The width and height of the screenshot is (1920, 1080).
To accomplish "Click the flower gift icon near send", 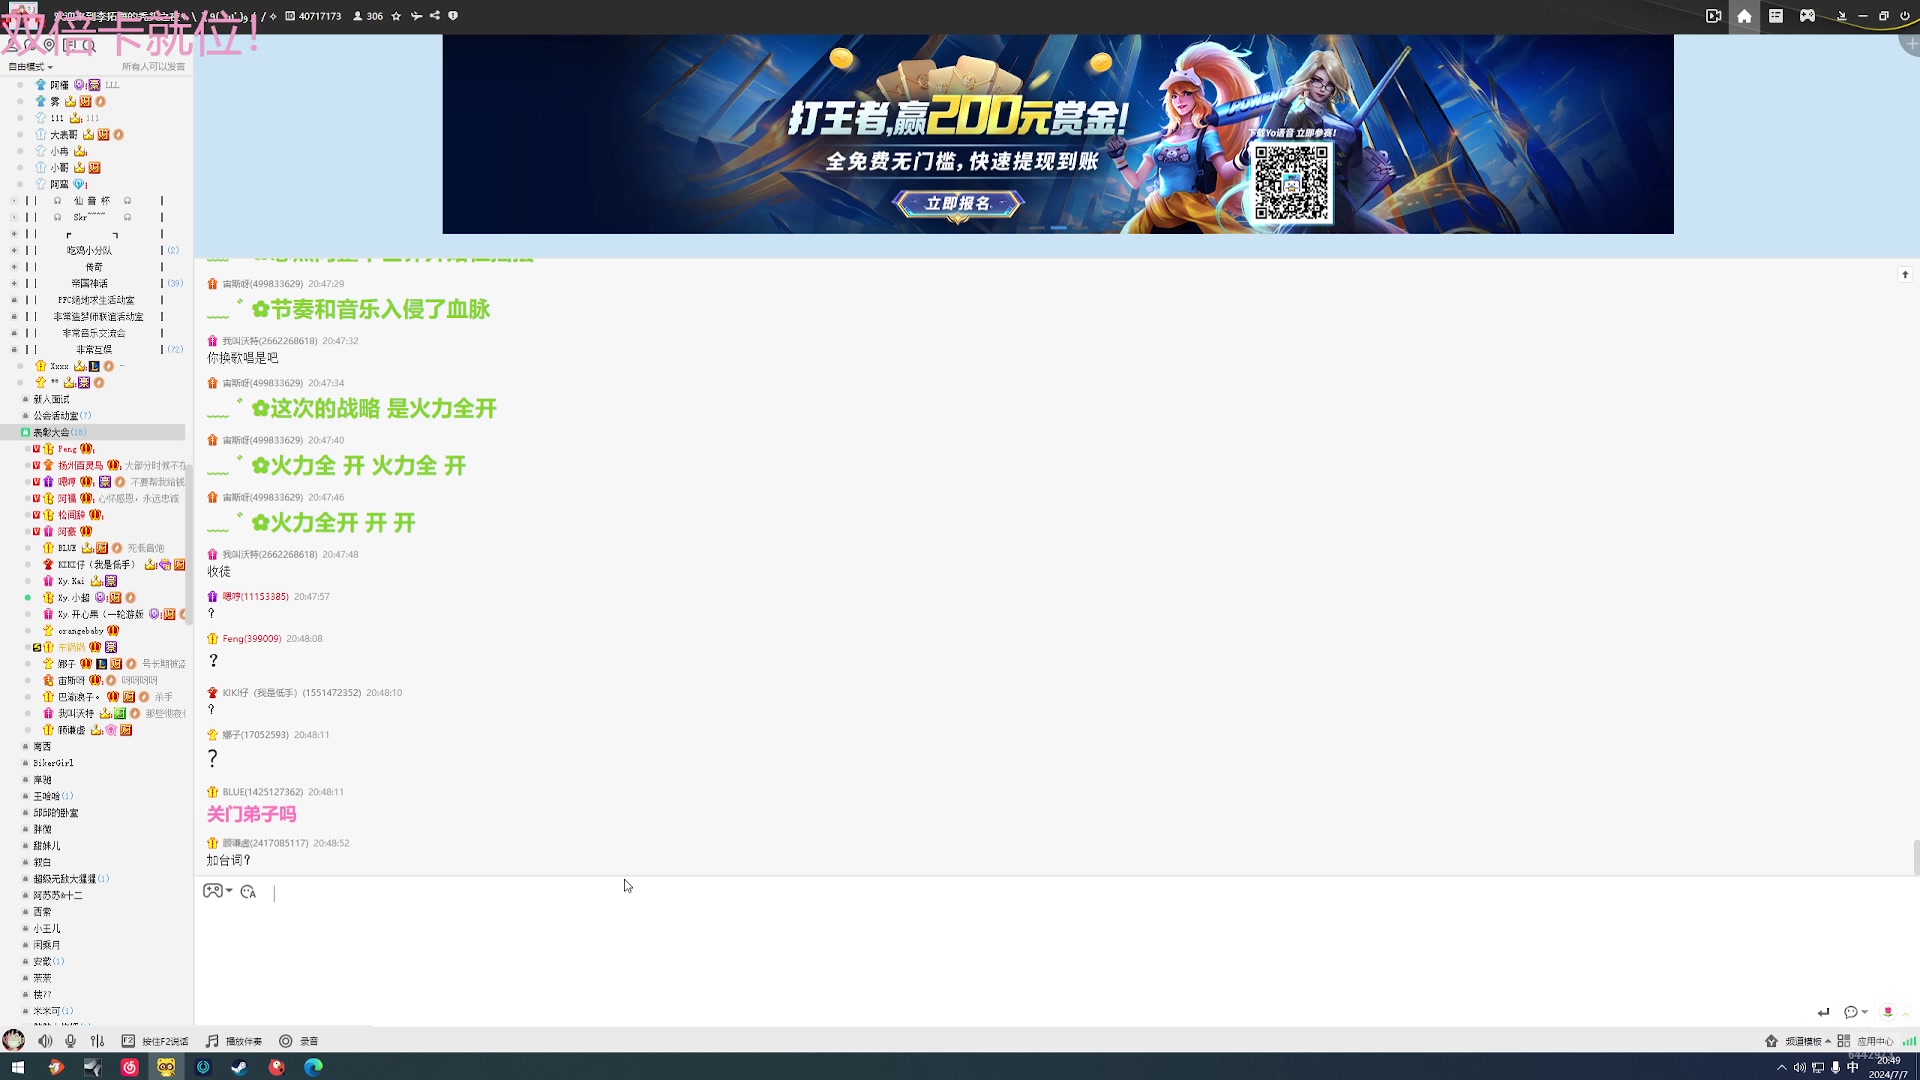I will pyautogui.click(x=1888, y=1012).
